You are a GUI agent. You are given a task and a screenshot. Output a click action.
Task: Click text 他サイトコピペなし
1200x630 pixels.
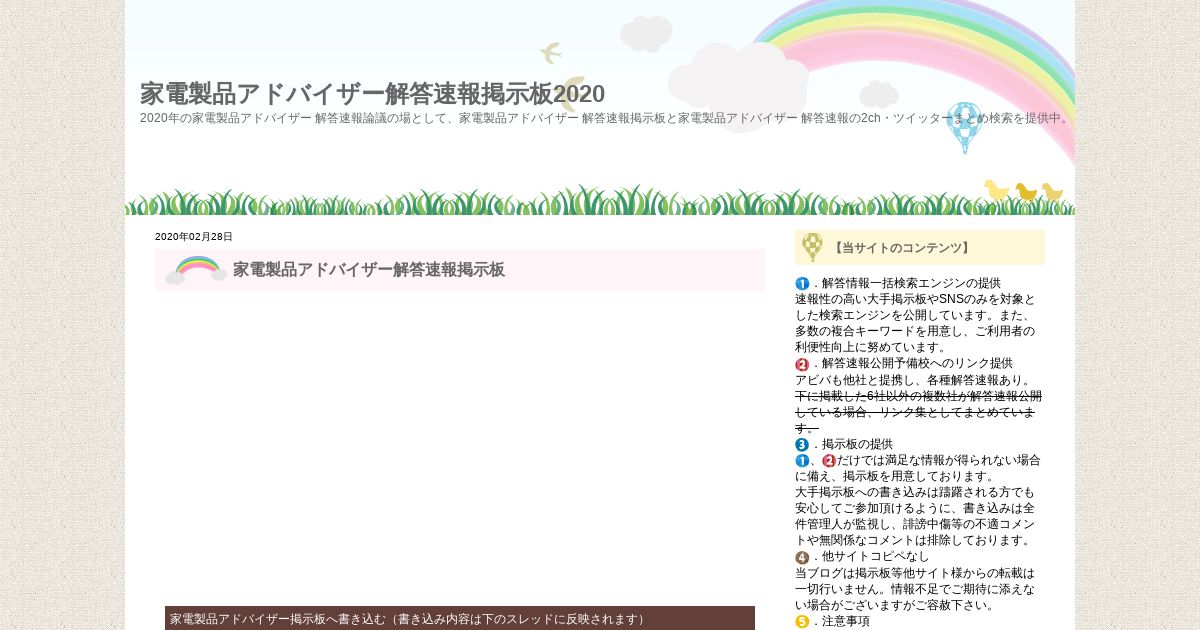[x=875, y=557]
